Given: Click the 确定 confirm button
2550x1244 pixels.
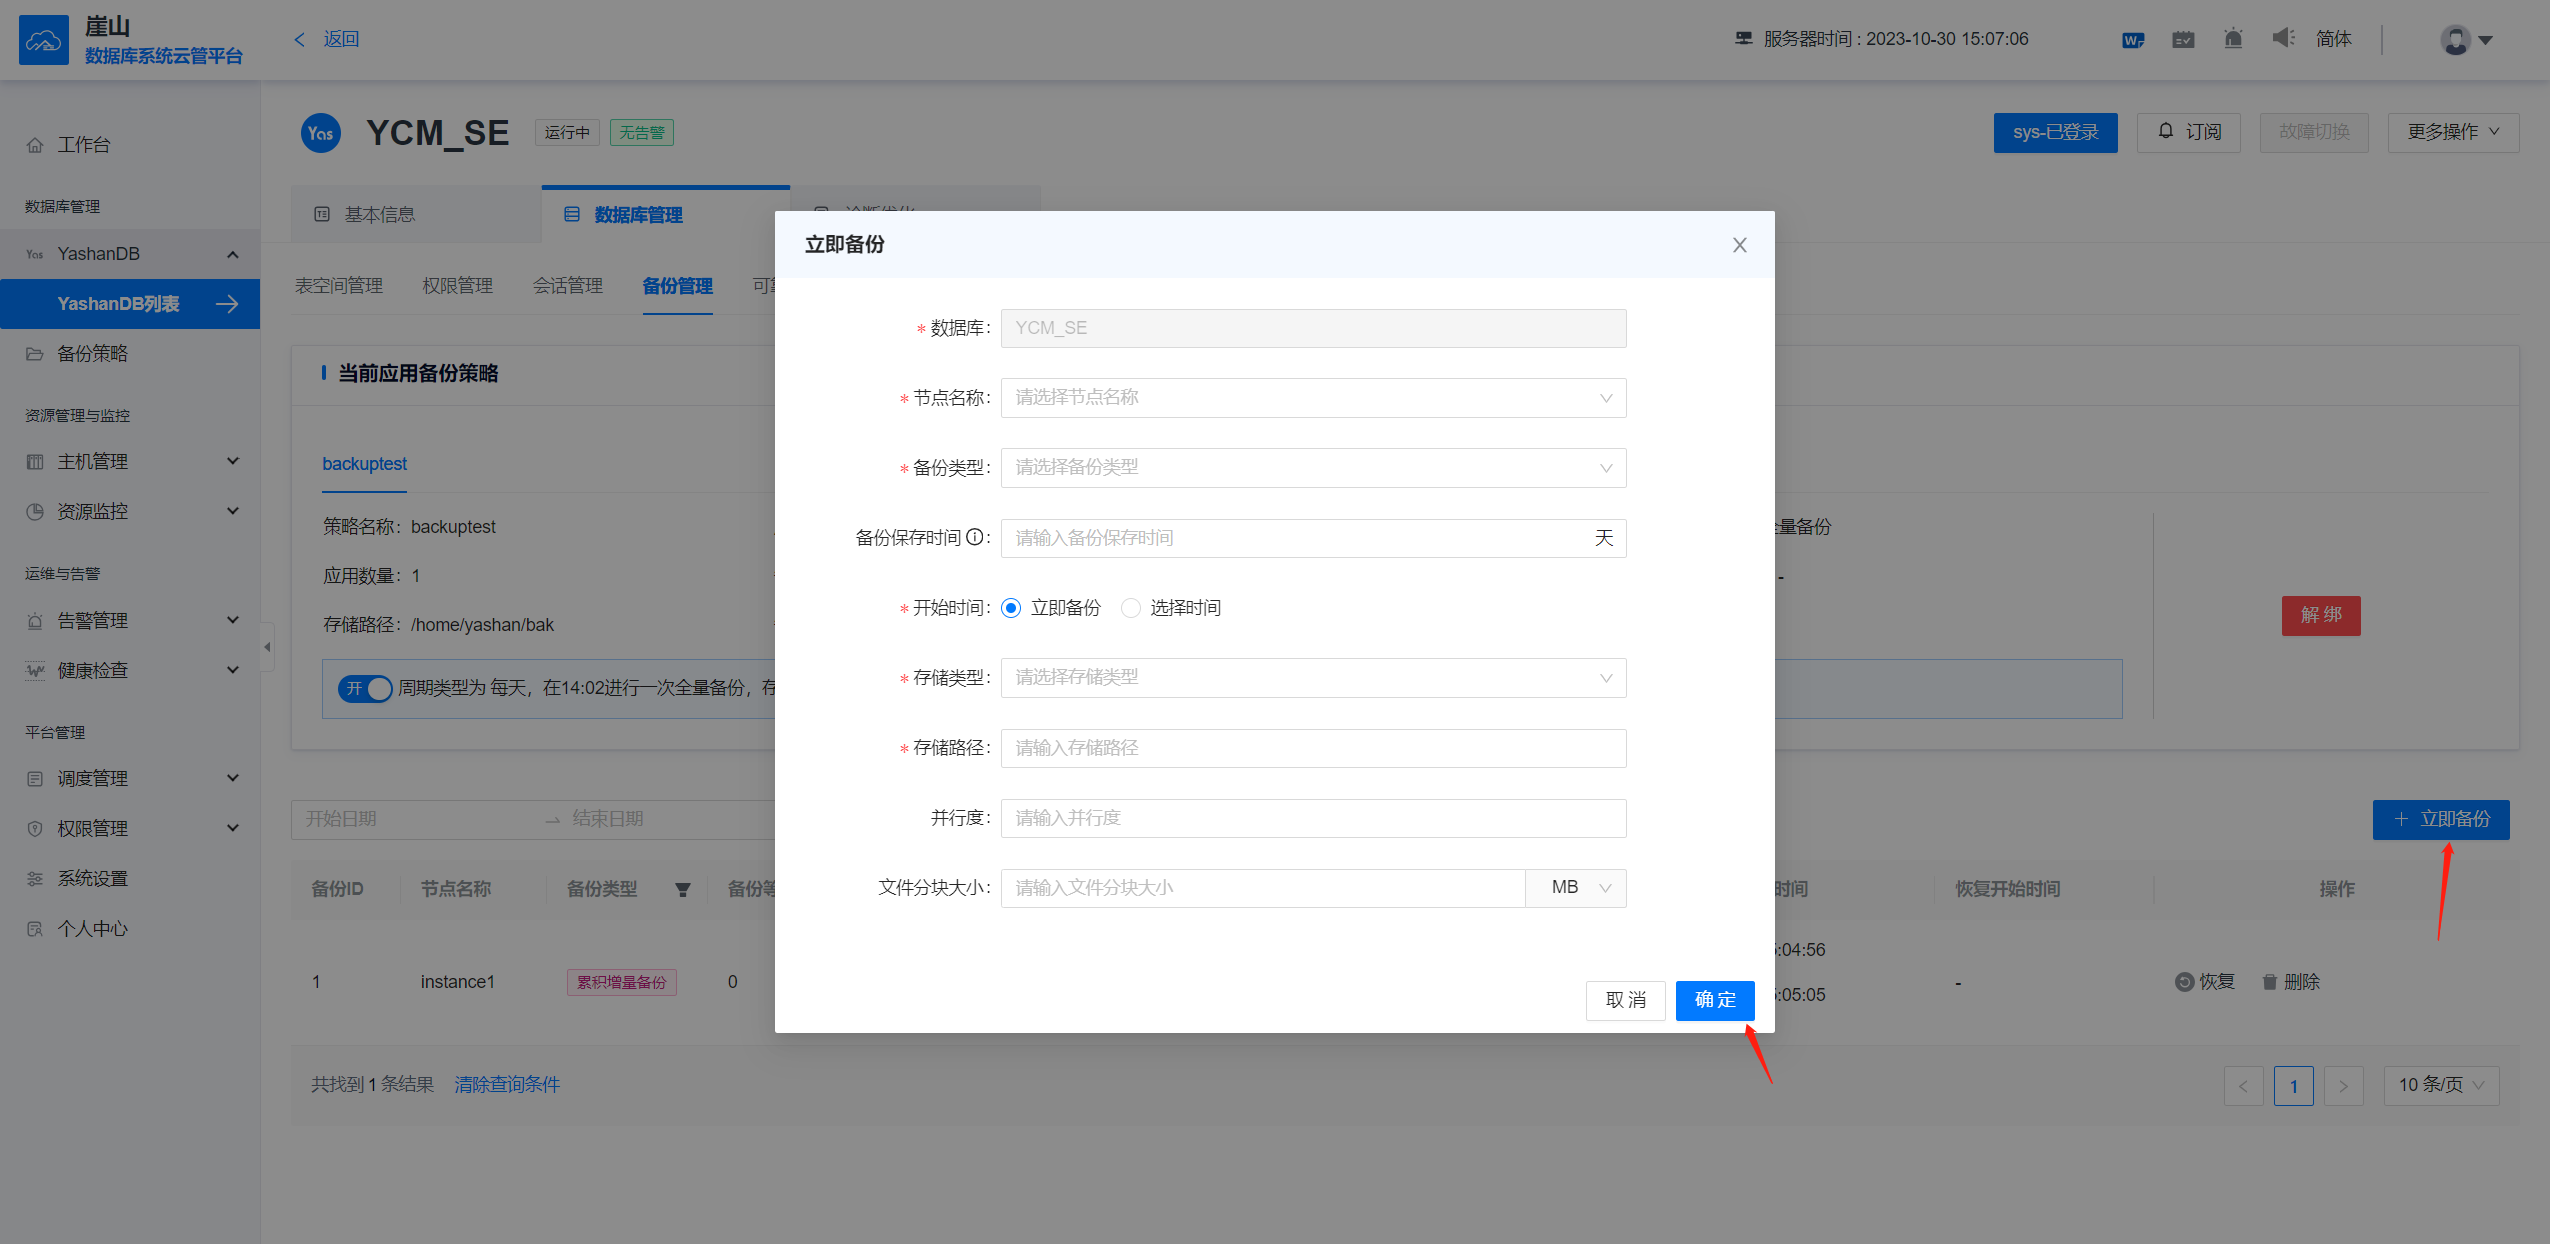Looking at the screenshot, I should (x=1714, y=1000).
